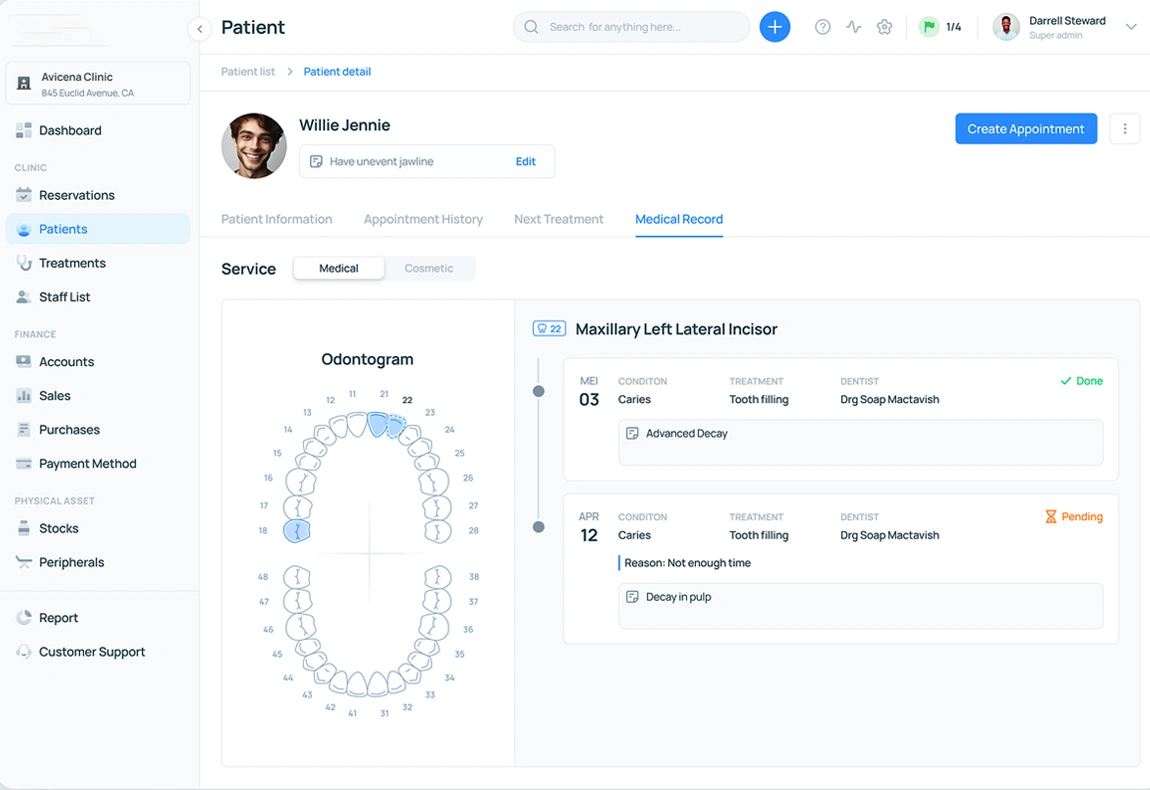Open the Dashboard from the sidebar
This screenshot has height=790, width=1150.
(70, 130)
